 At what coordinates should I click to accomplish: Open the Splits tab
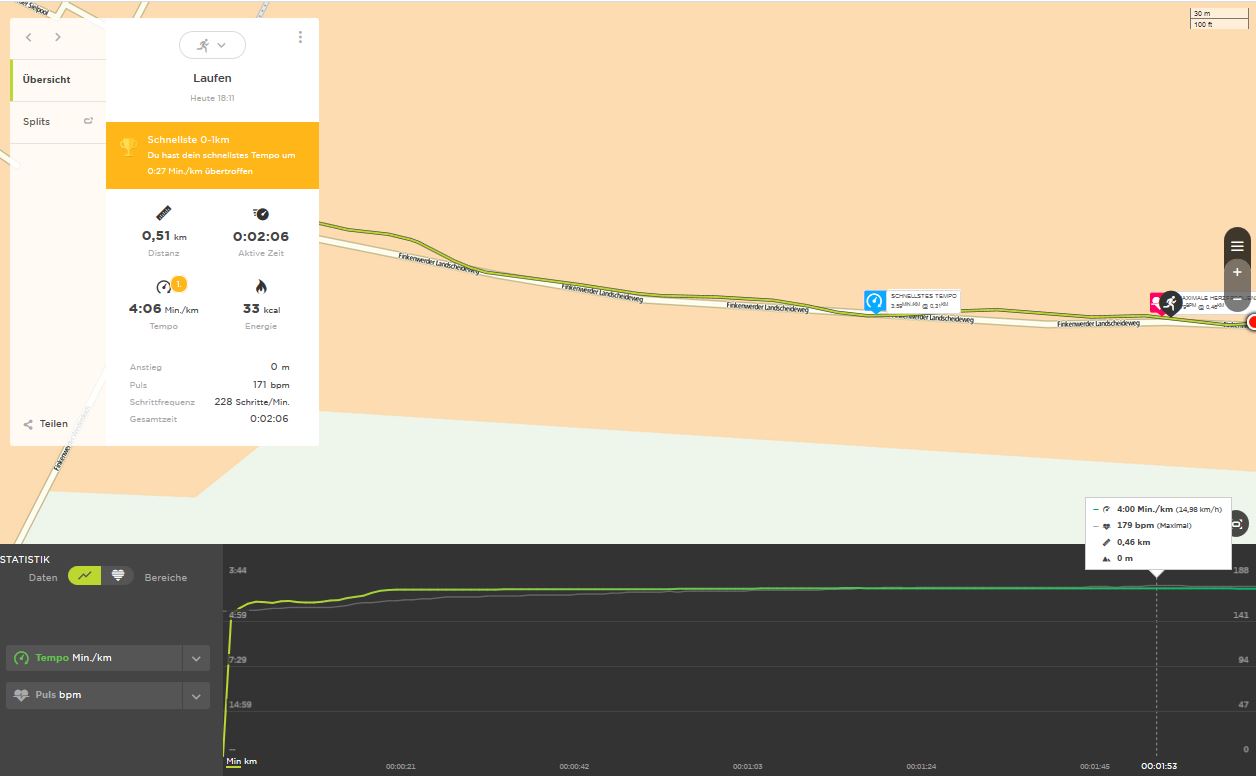pyautogui.click(x=37, y=122)
